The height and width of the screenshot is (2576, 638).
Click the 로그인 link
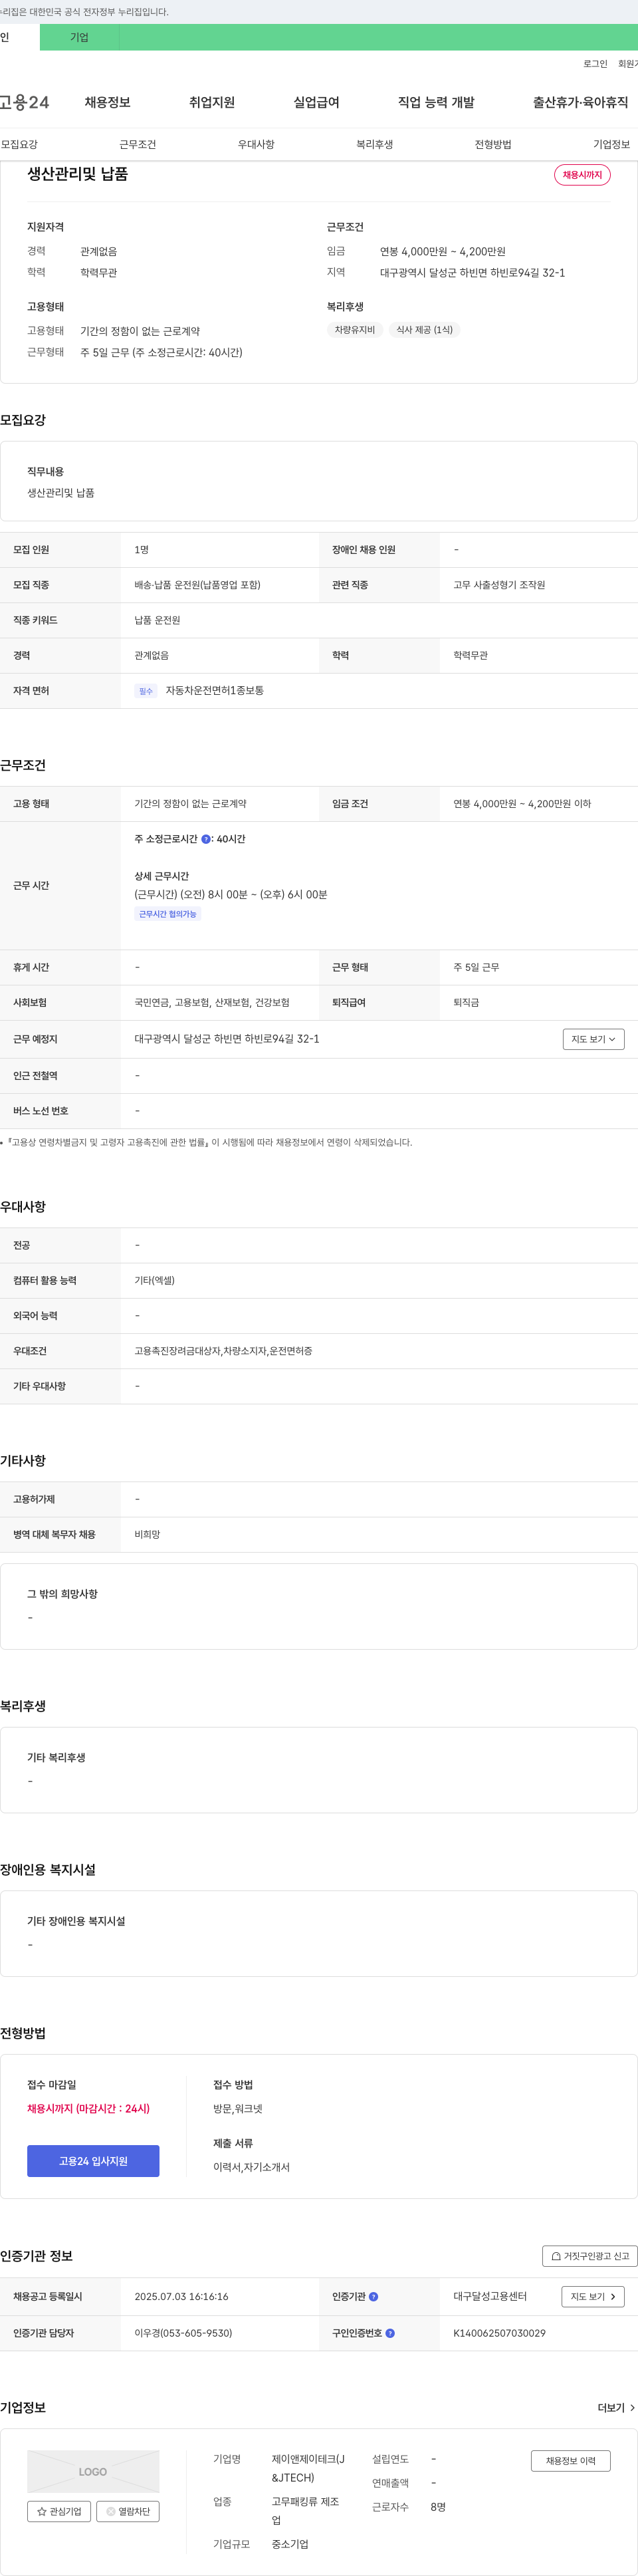pos(595,64)
